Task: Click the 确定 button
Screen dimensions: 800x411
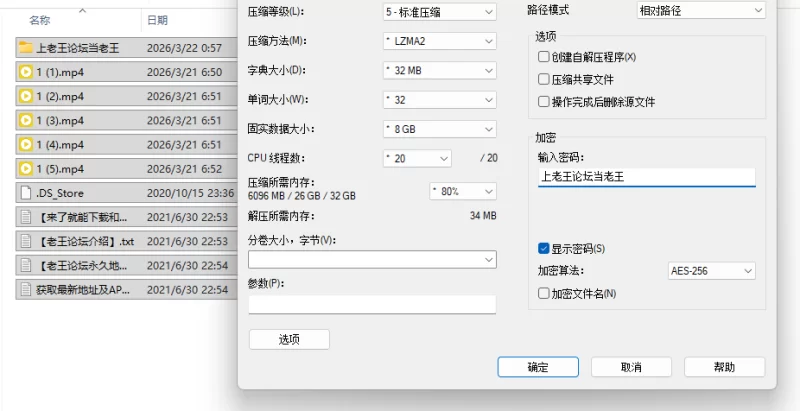Action: [538, 367]
